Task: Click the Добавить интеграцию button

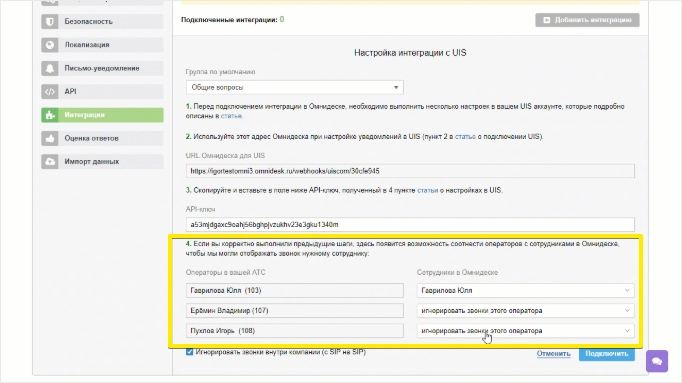Action: pyautogui.click(x=587, y=20)
